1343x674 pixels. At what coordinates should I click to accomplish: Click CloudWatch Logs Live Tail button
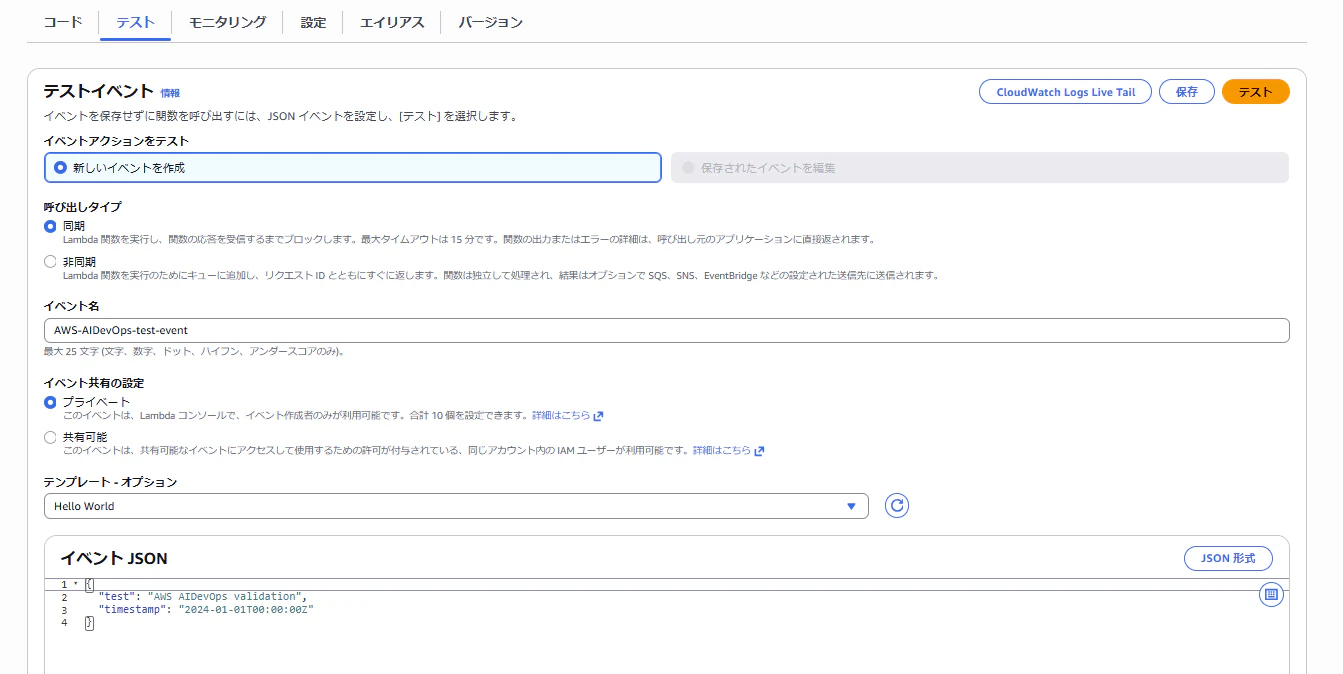pyautogui.click(x=1065, y=92)
